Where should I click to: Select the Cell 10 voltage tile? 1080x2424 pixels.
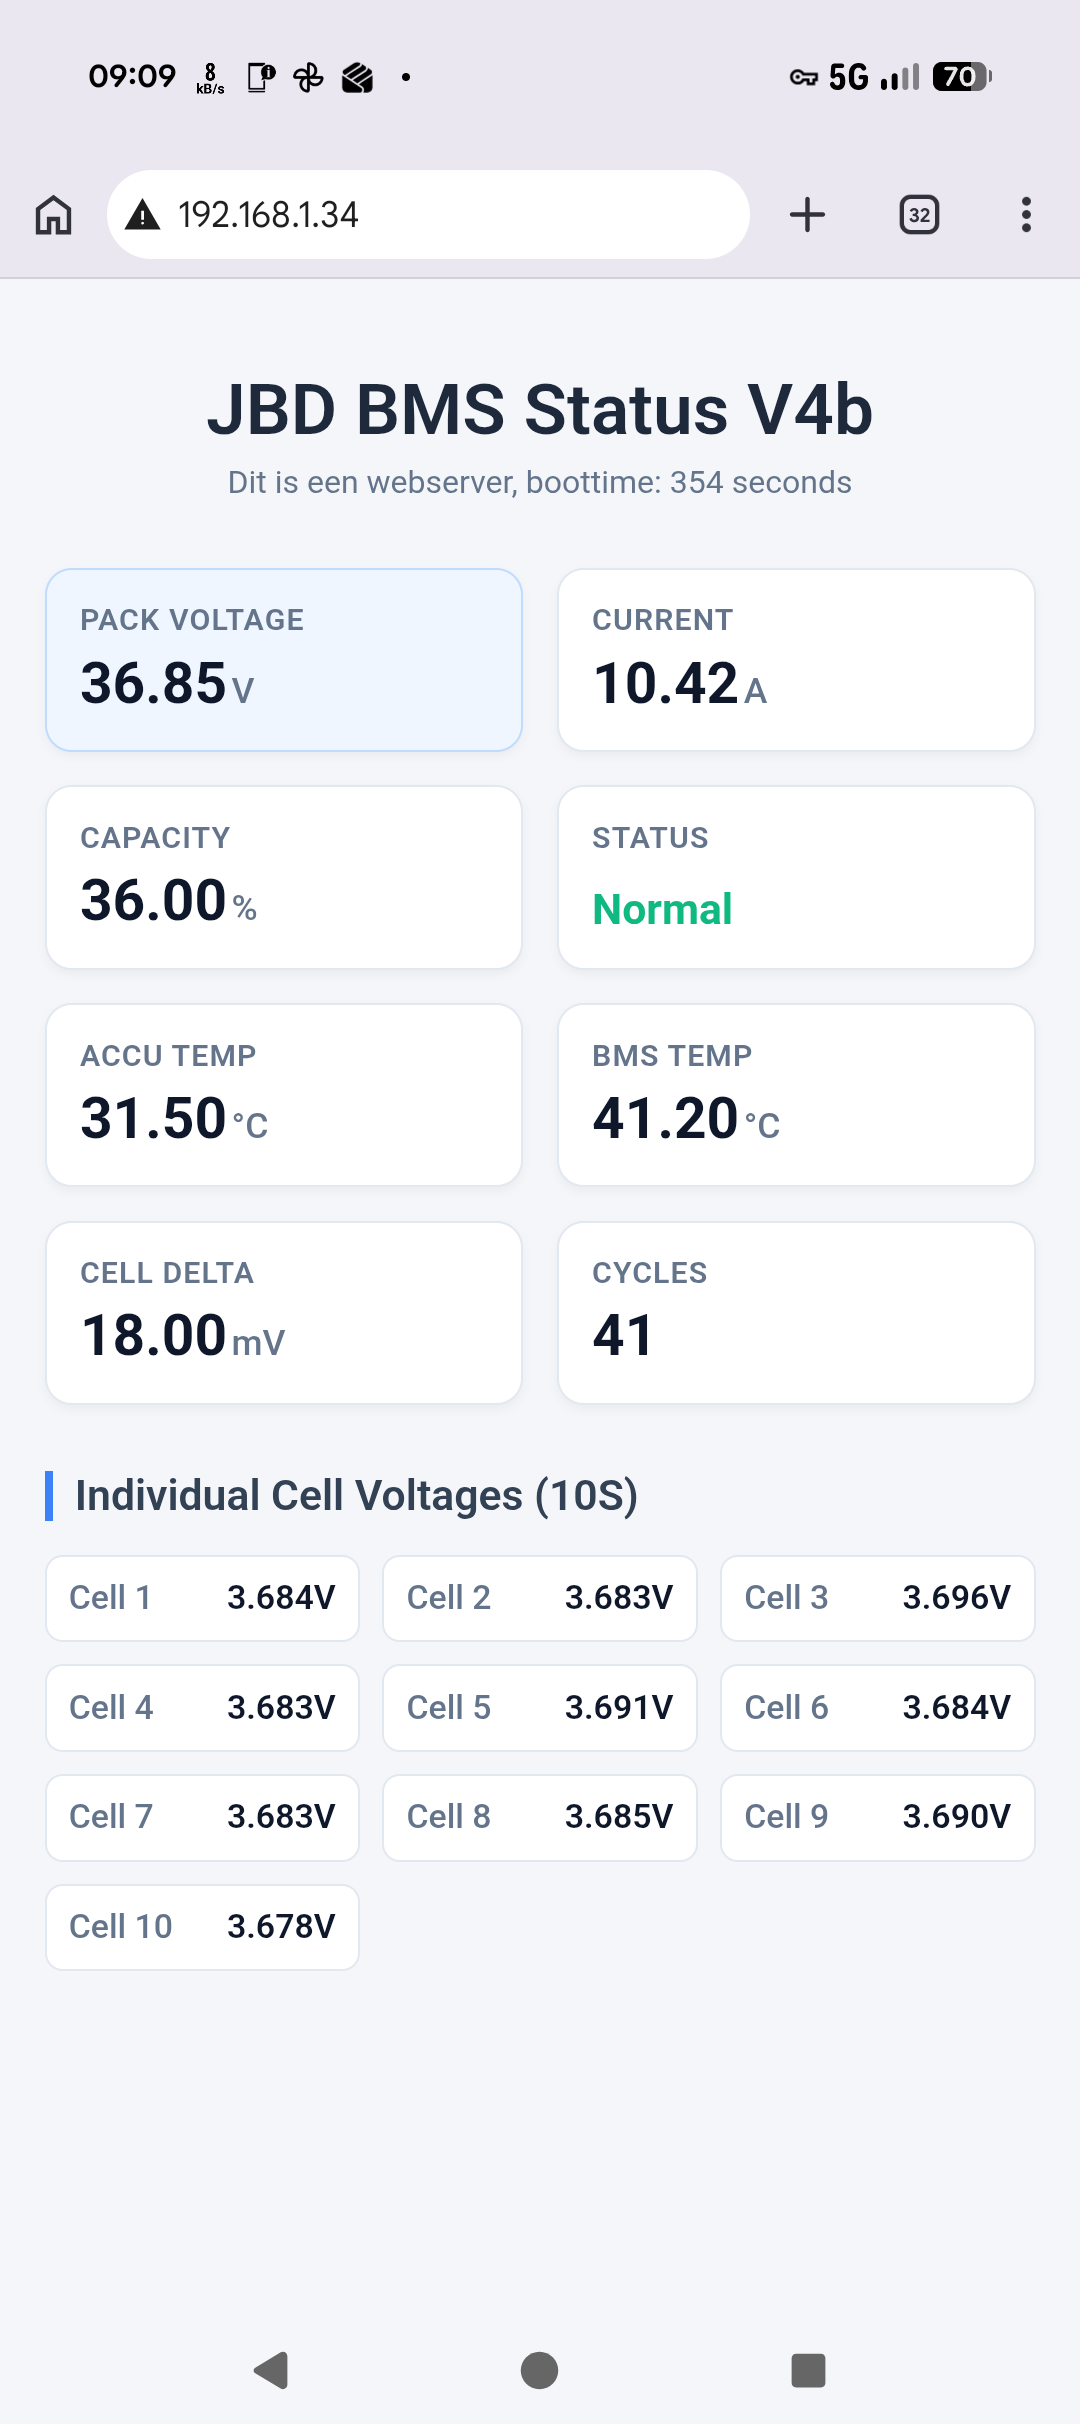click(202, 1927)
